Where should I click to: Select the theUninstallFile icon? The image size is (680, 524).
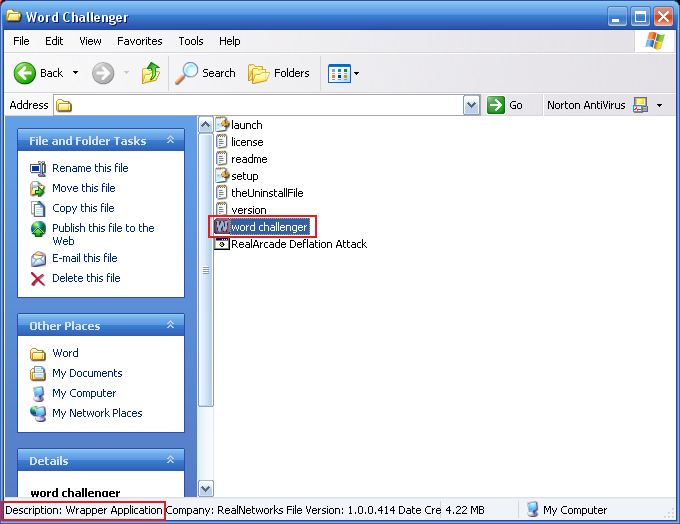[222, 192]
